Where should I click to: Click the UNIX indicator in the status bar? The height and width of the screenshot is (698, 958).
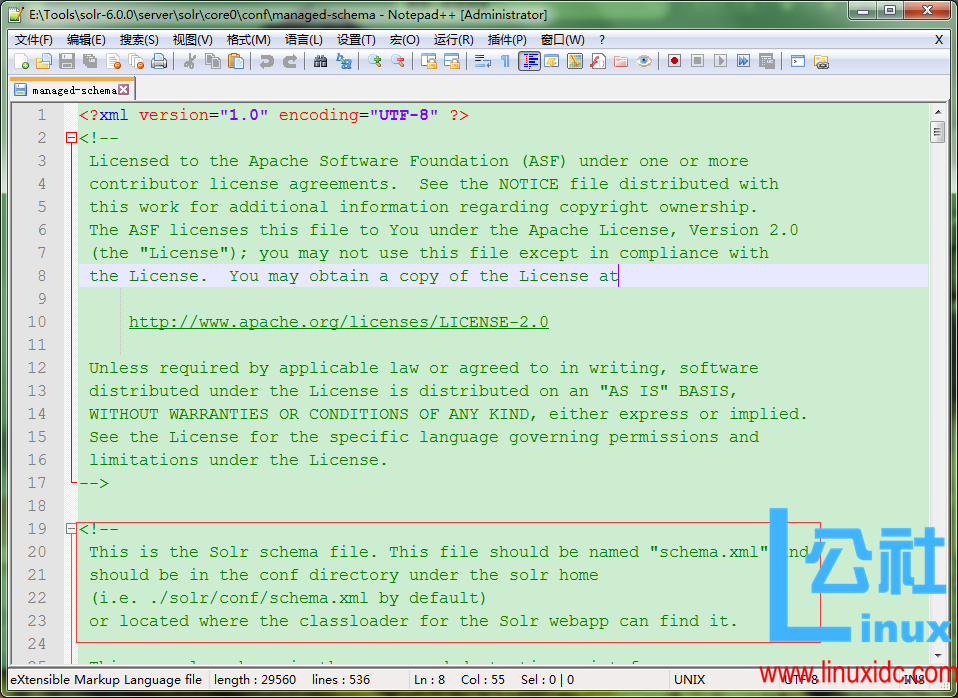point(689,679)
